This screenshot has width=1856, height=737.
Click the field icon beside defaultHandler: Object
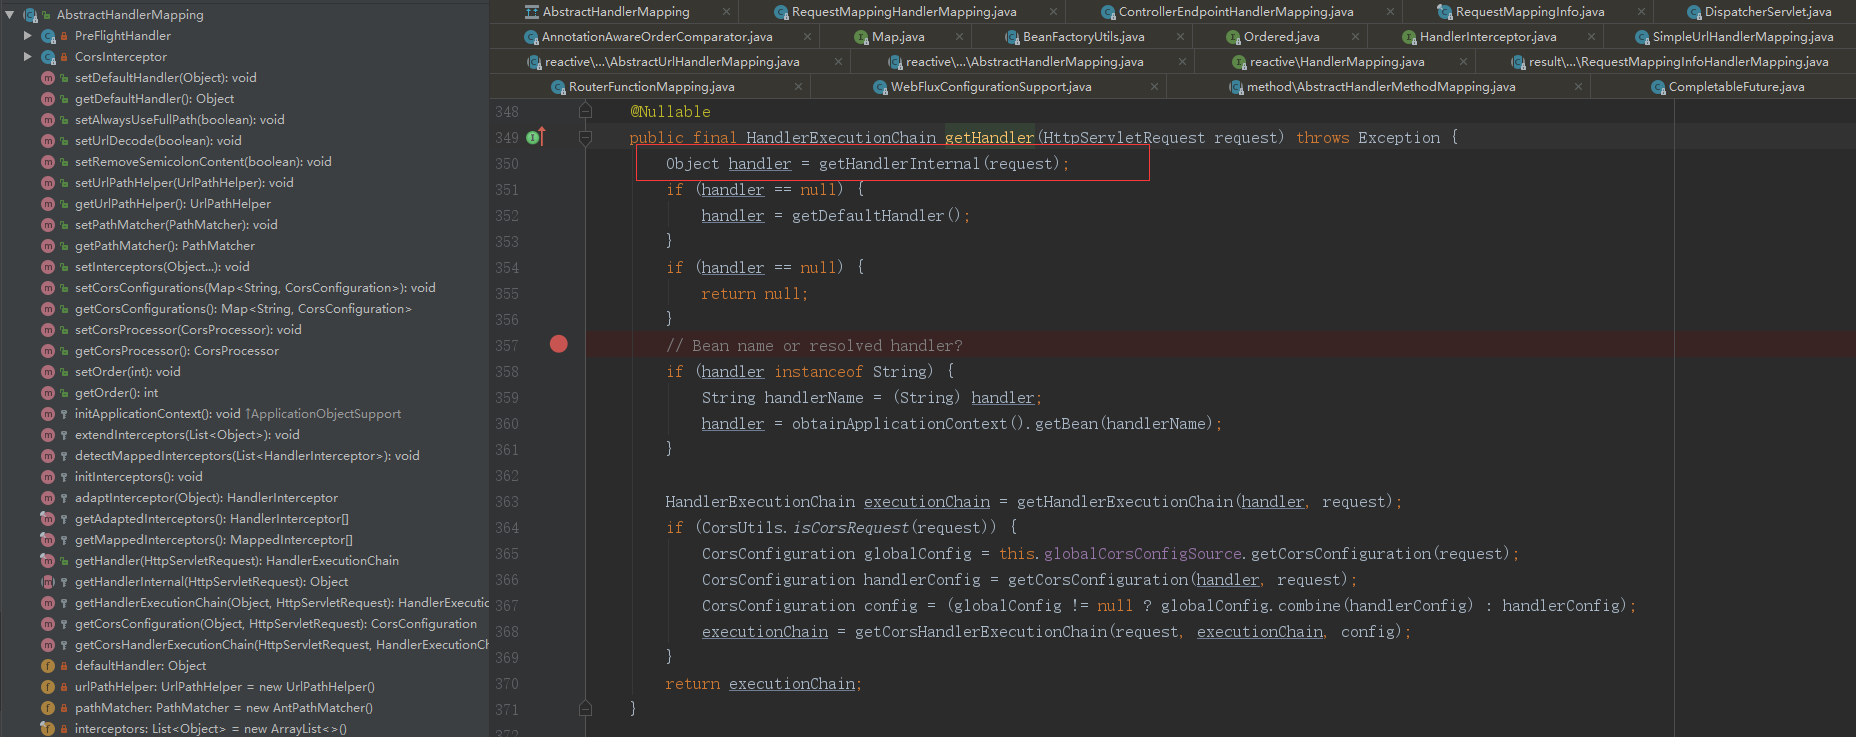47,666
